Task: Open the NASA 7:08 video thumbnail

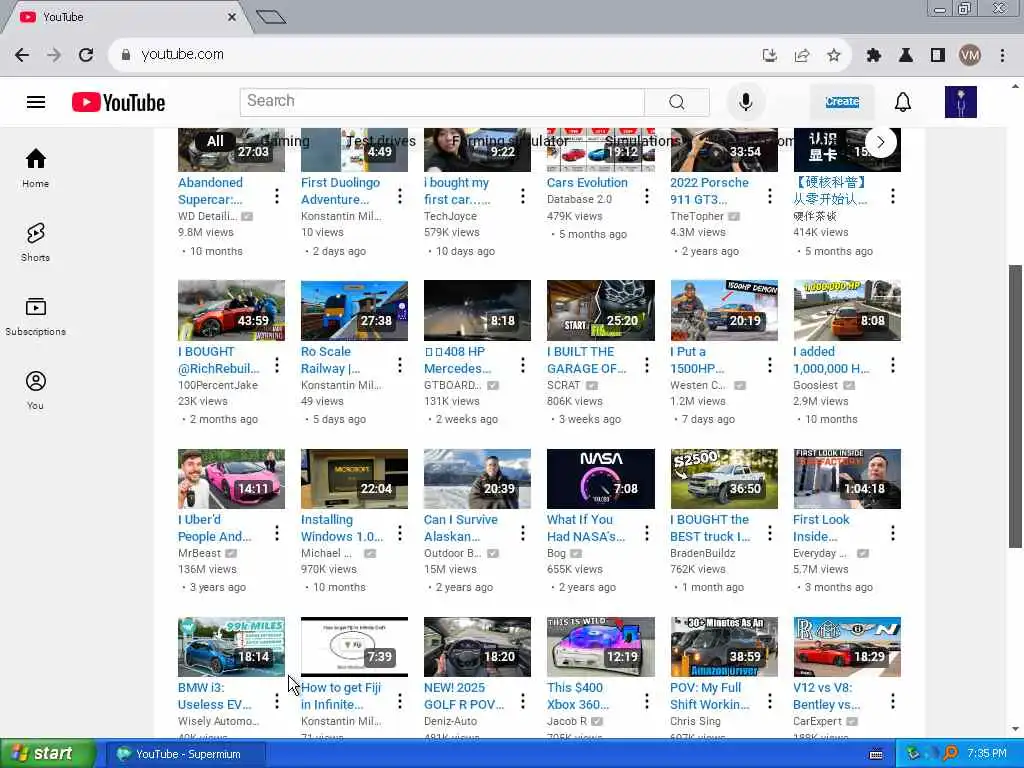Action: [601, 479]
